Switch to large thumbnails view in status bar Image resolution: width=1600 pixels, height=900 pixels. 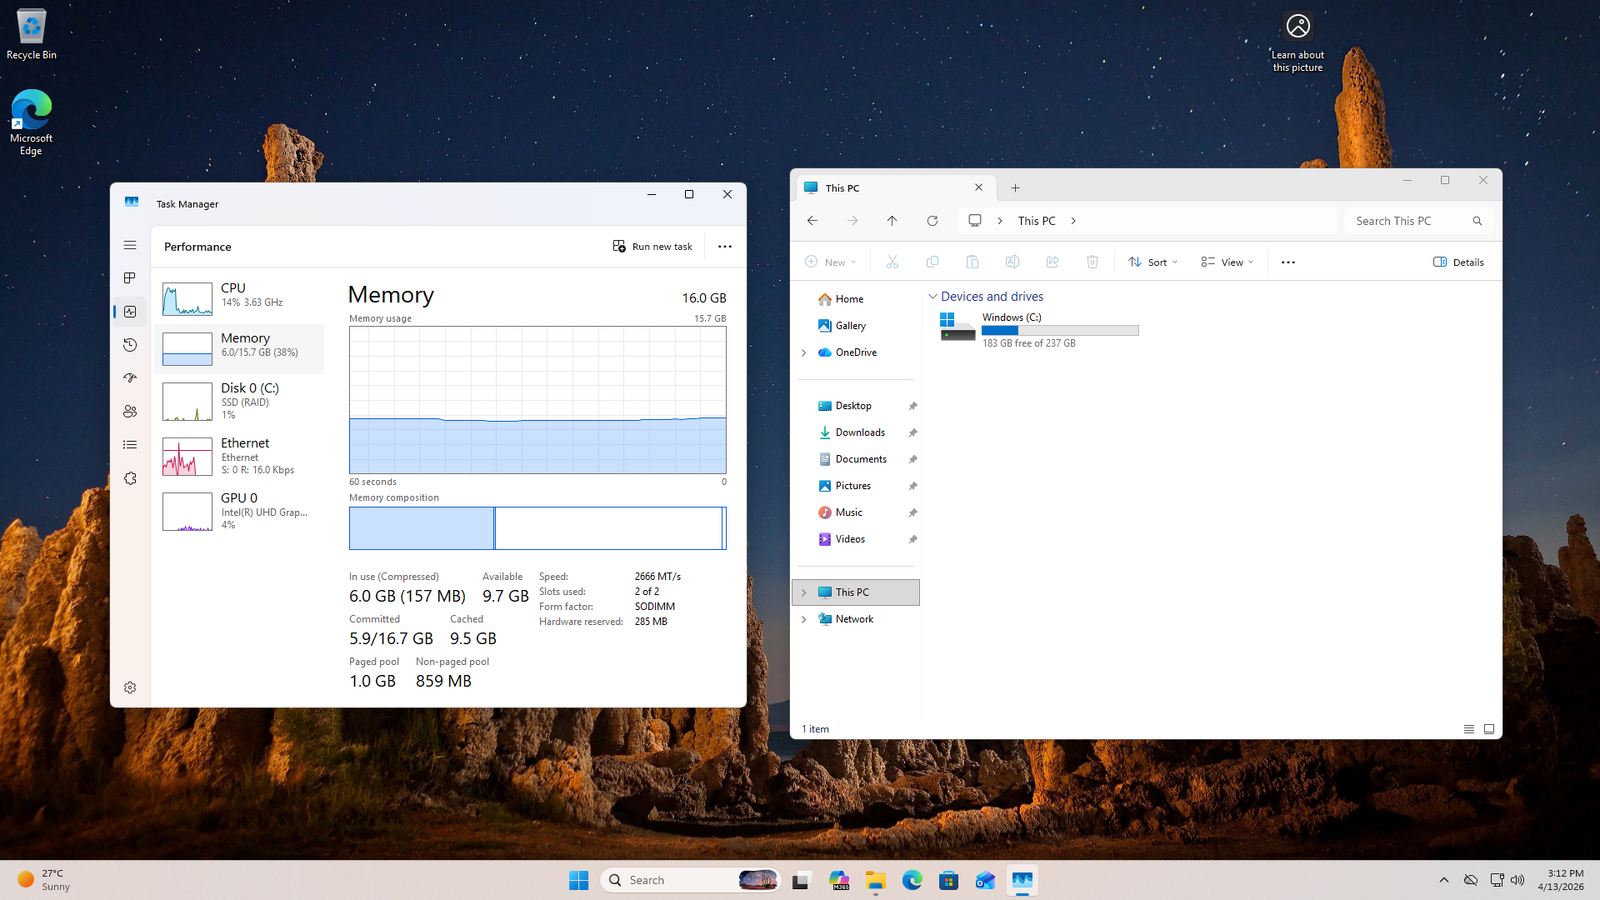tap(1489, 729)
